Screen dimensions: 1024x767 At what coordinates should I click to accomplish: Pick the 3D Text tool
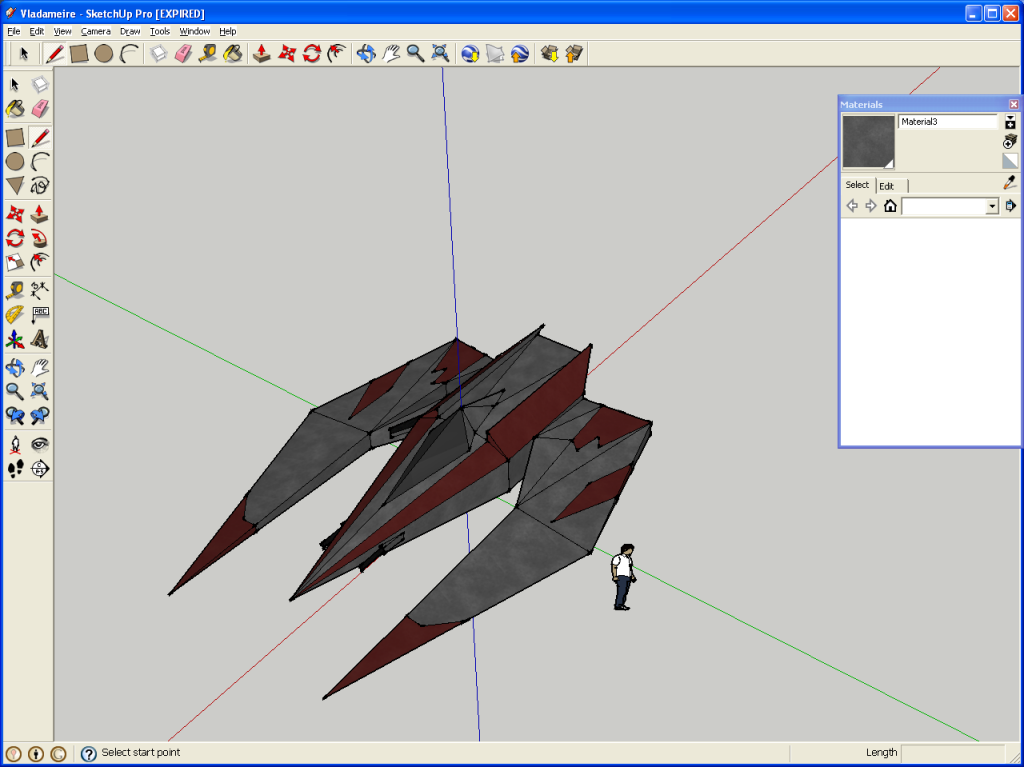(x=40, y=339)
